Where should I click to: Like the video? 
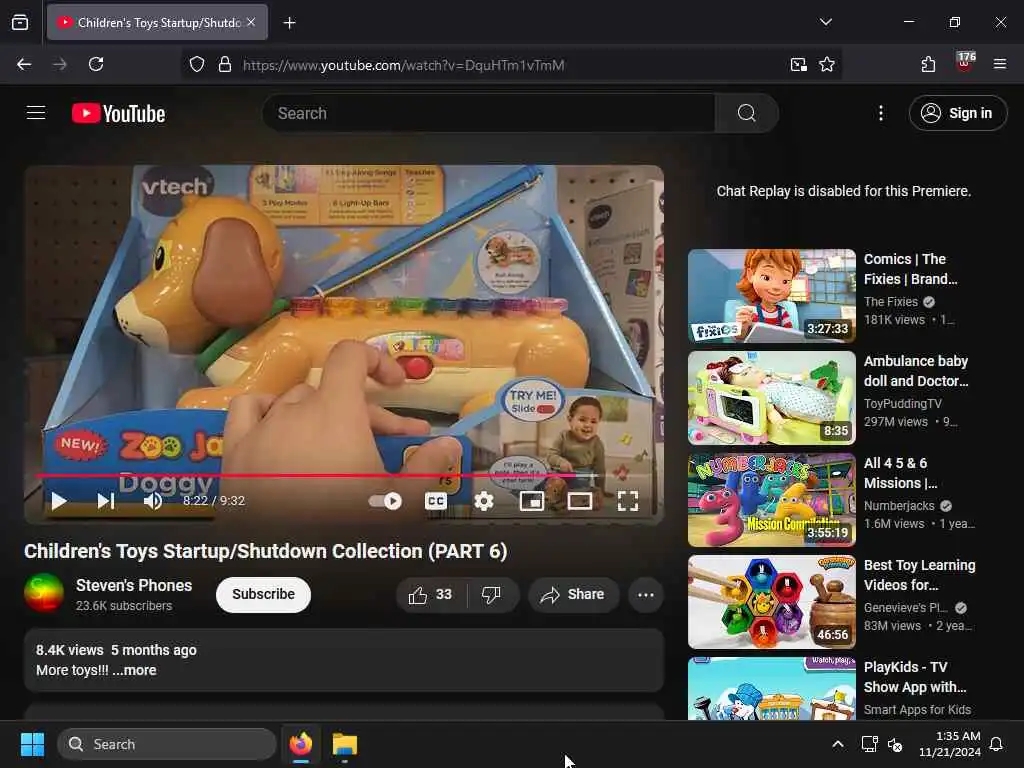430,595
